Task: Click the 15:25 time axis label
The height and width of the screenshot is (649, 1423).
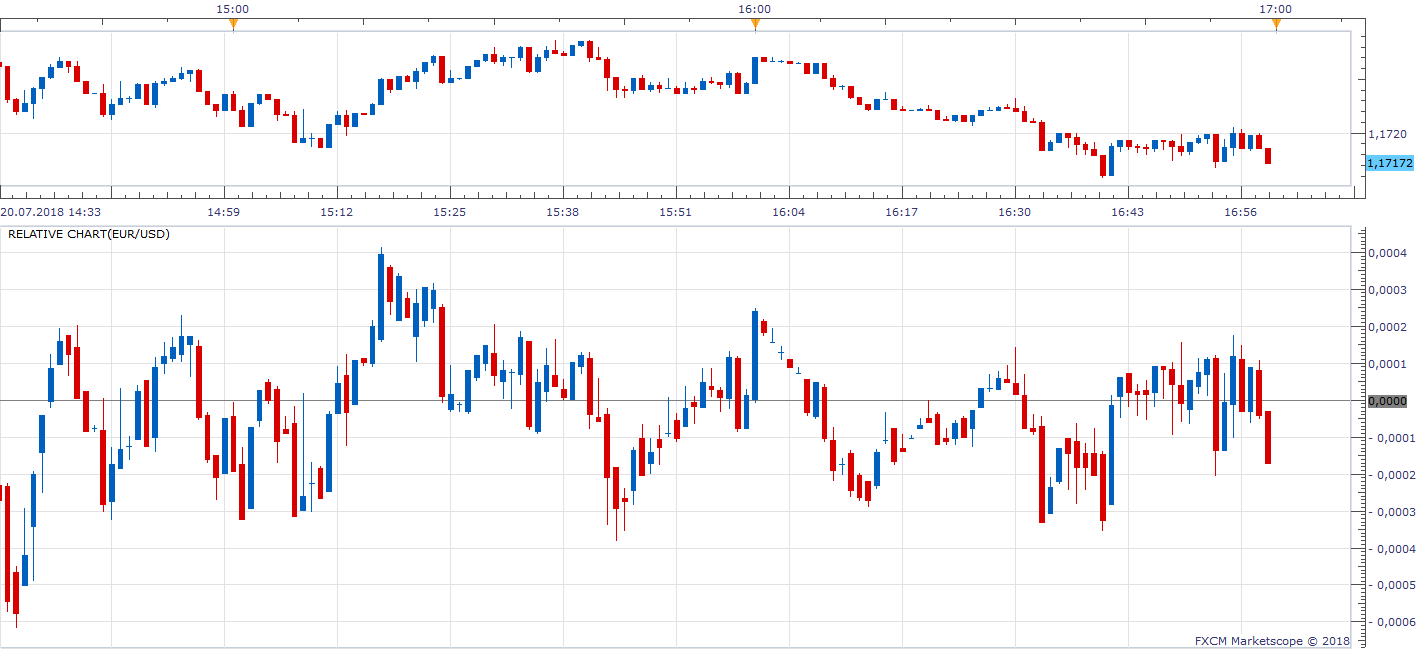Action: click(449, 212)
